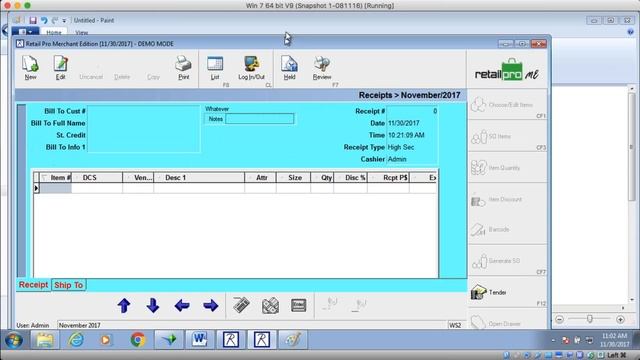The height and width of the screenshot is (360, 640).
Task: Open Windows Explorer from the taskbar
Action: pos(45,340)
